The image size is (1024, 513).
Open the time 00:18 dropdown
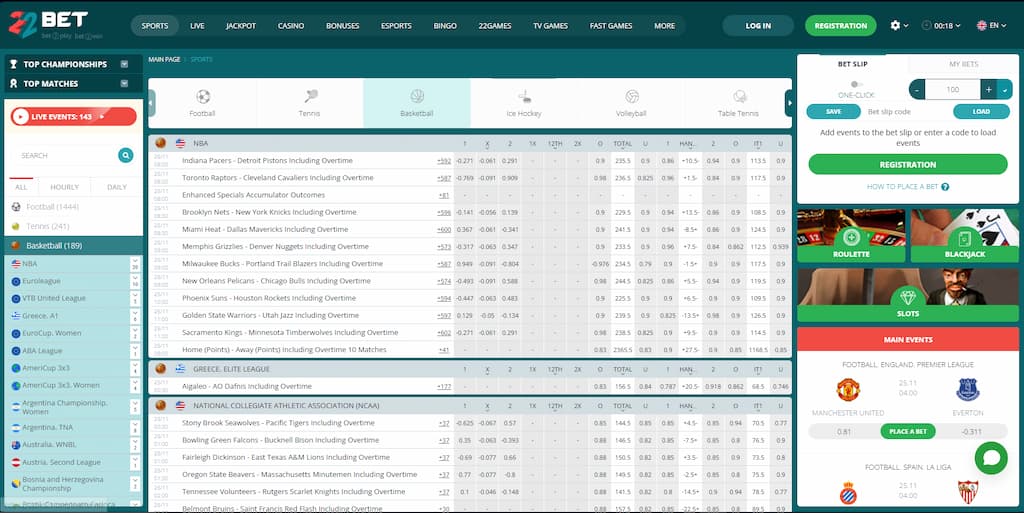coord(941,25)
